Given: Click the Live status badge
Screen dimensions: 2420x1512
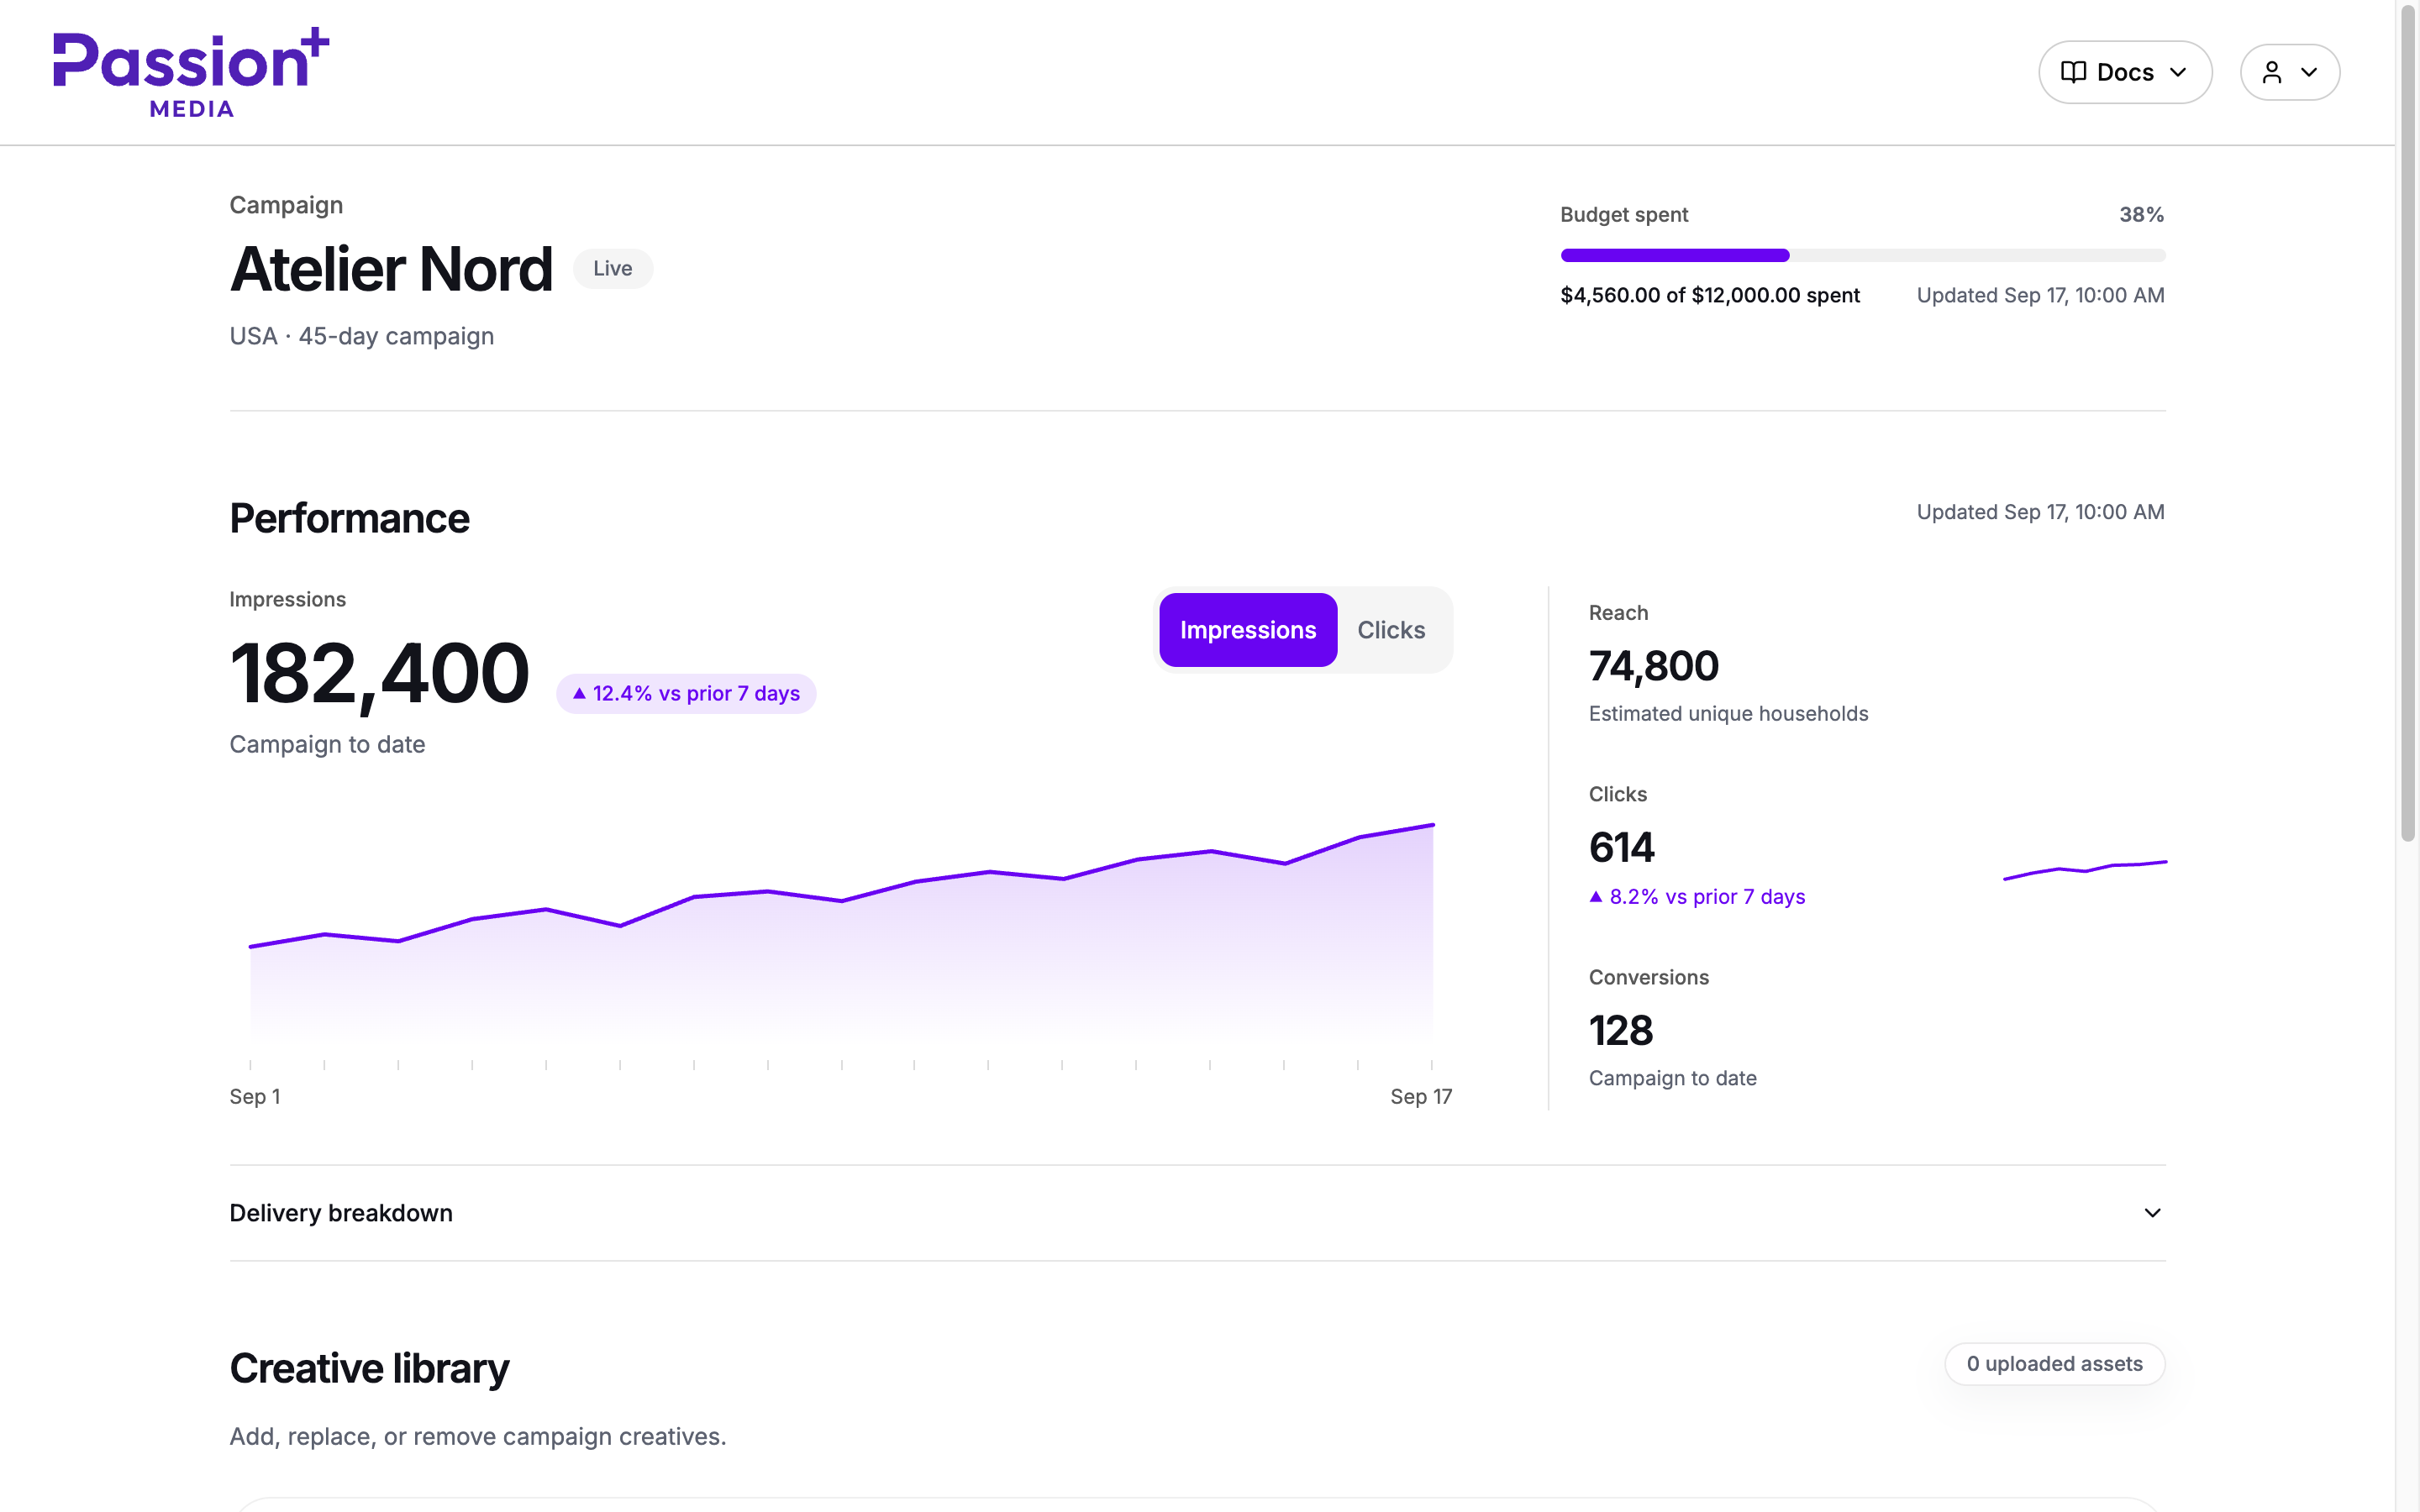Looking at the screenshot, I should point(613,268).
